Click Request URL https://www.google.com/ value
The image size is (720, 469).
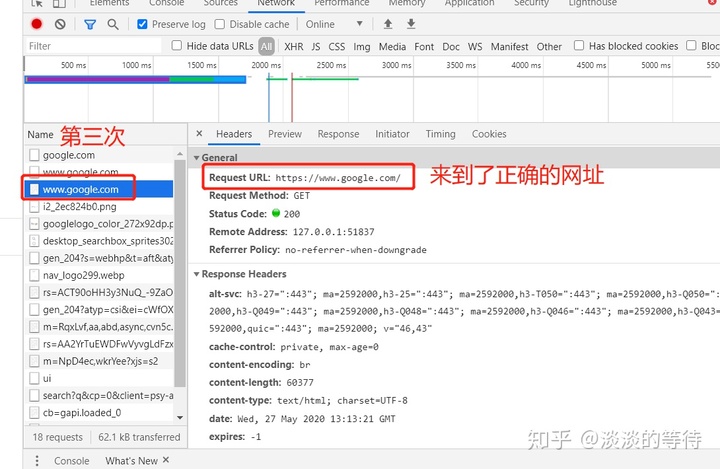(x=338, y=178)
